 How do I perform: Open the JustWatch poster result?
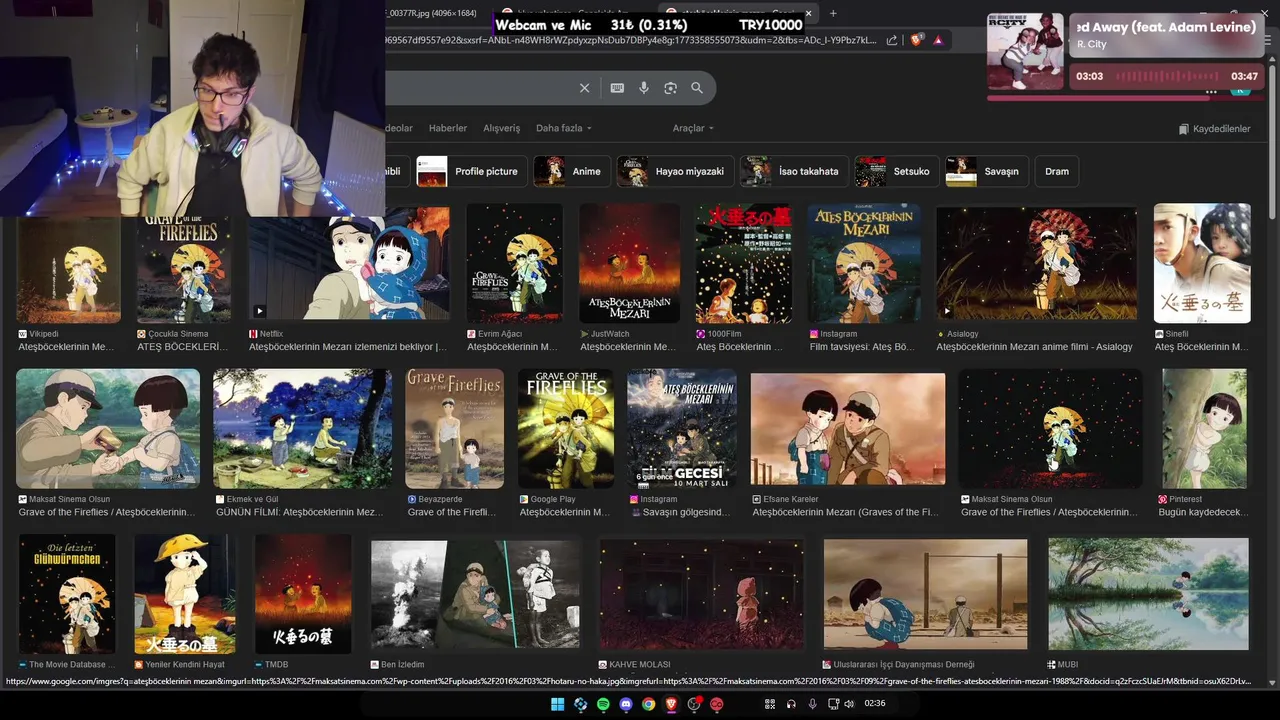point(629,264)
